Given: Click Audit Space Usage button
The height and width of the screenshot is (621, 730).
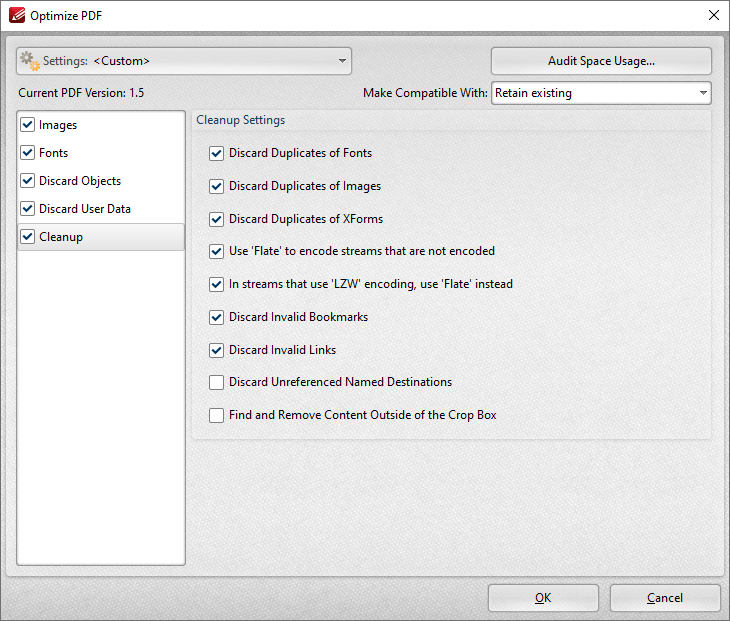Looking at the screenshot, I should pyautogui.click(x=601, y=61).
